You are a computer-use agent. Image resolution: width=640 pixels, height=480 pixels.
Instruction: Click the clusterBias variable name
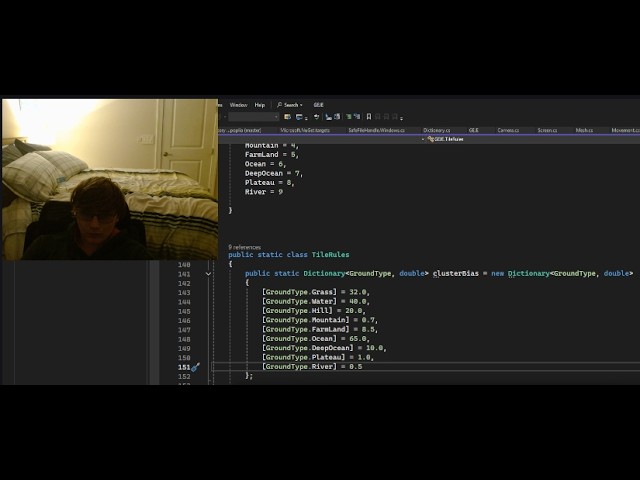(456, 273)
